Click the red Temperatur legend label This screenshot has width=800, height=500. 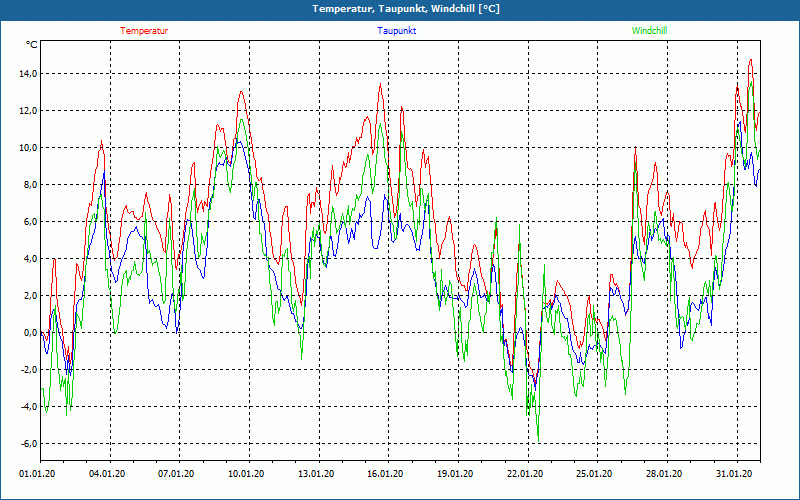click(x=144, y=31)
